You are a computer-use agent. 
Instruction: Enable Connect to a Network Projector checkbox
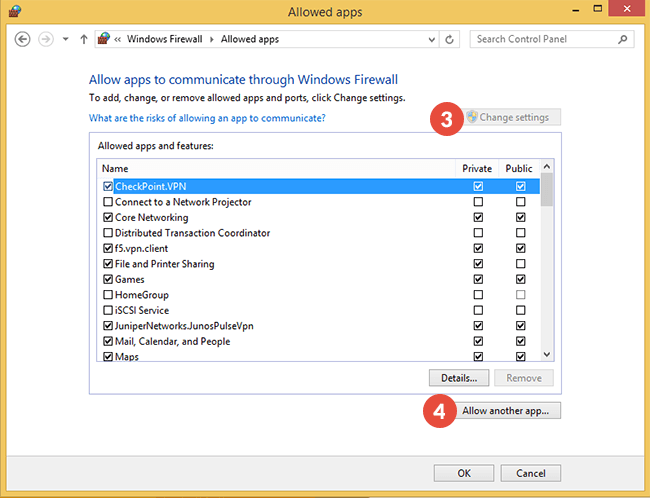[108, 202]
